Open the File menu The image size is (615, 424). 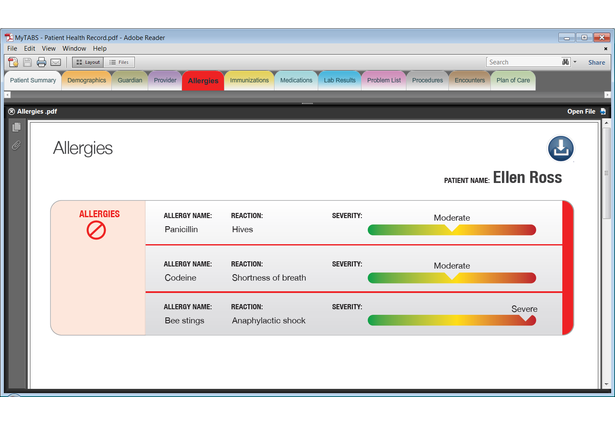[12, 48]
